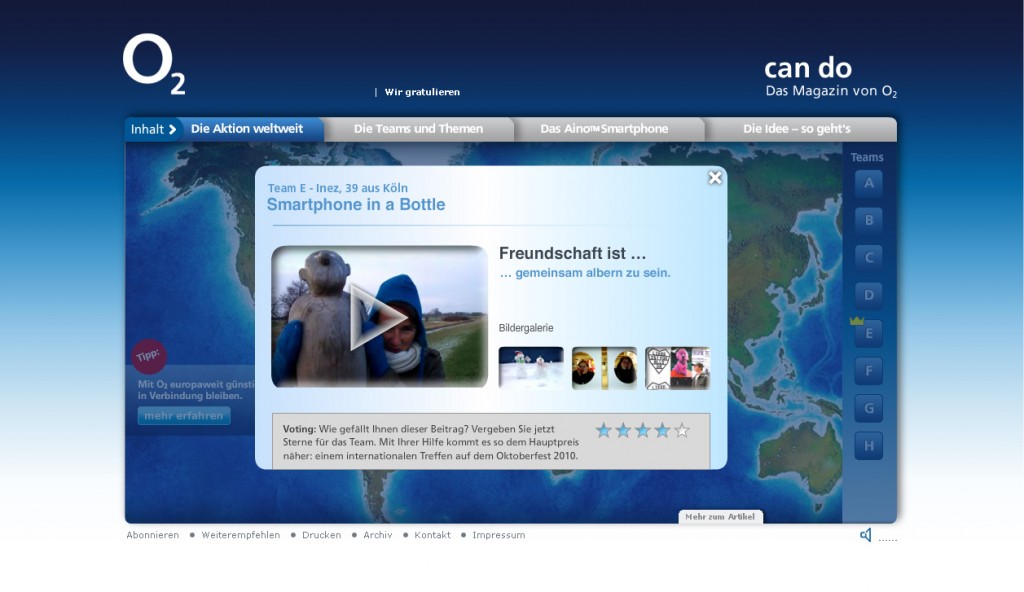Image resolution: width=1024 pixels, height=592 pixels.
Task: Select Team F button
Action: (869, 371)
